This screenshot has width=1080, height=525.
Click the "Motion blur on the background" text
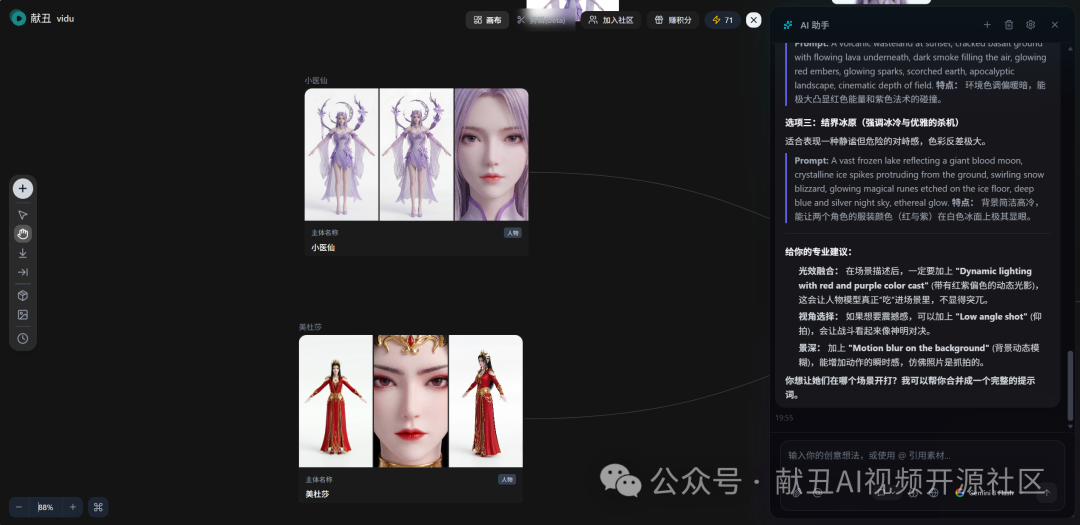pos(920,348)
